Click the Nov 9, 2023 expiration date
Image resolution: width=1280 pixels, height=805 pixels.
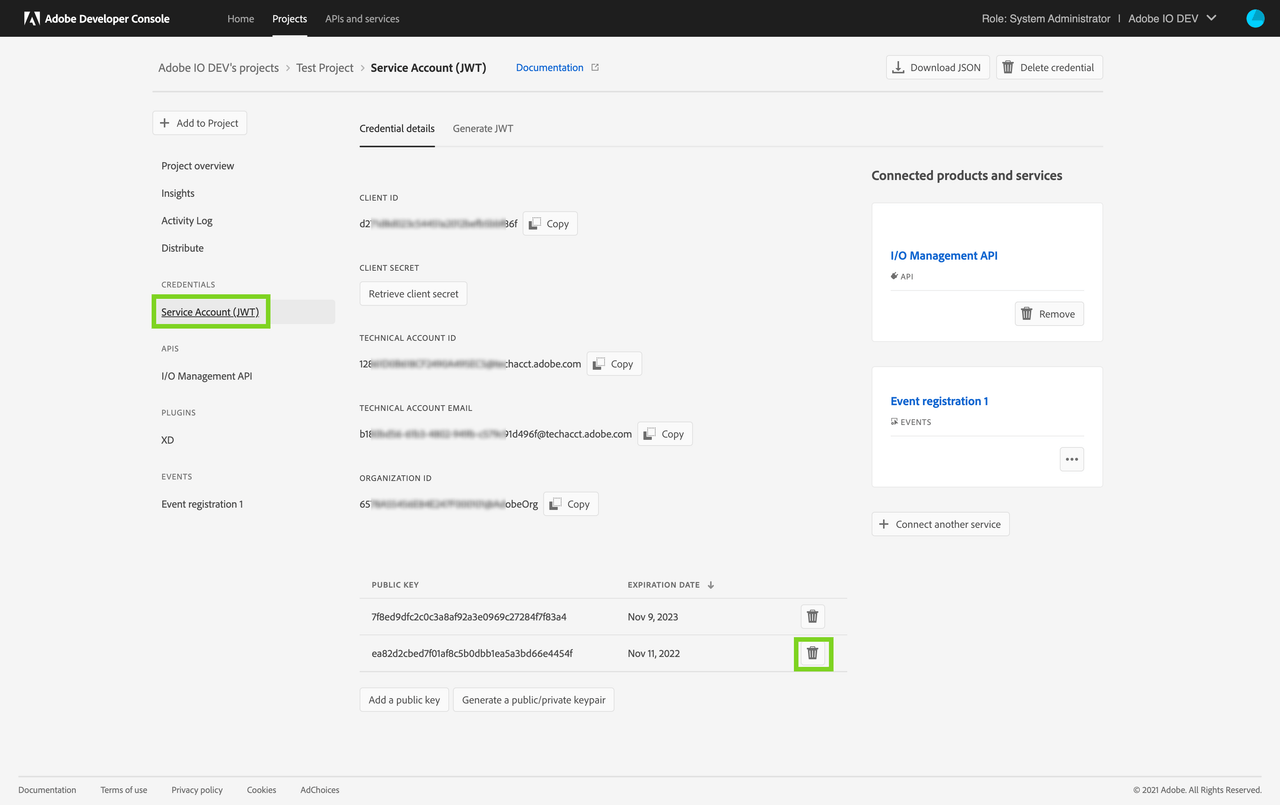653,617
